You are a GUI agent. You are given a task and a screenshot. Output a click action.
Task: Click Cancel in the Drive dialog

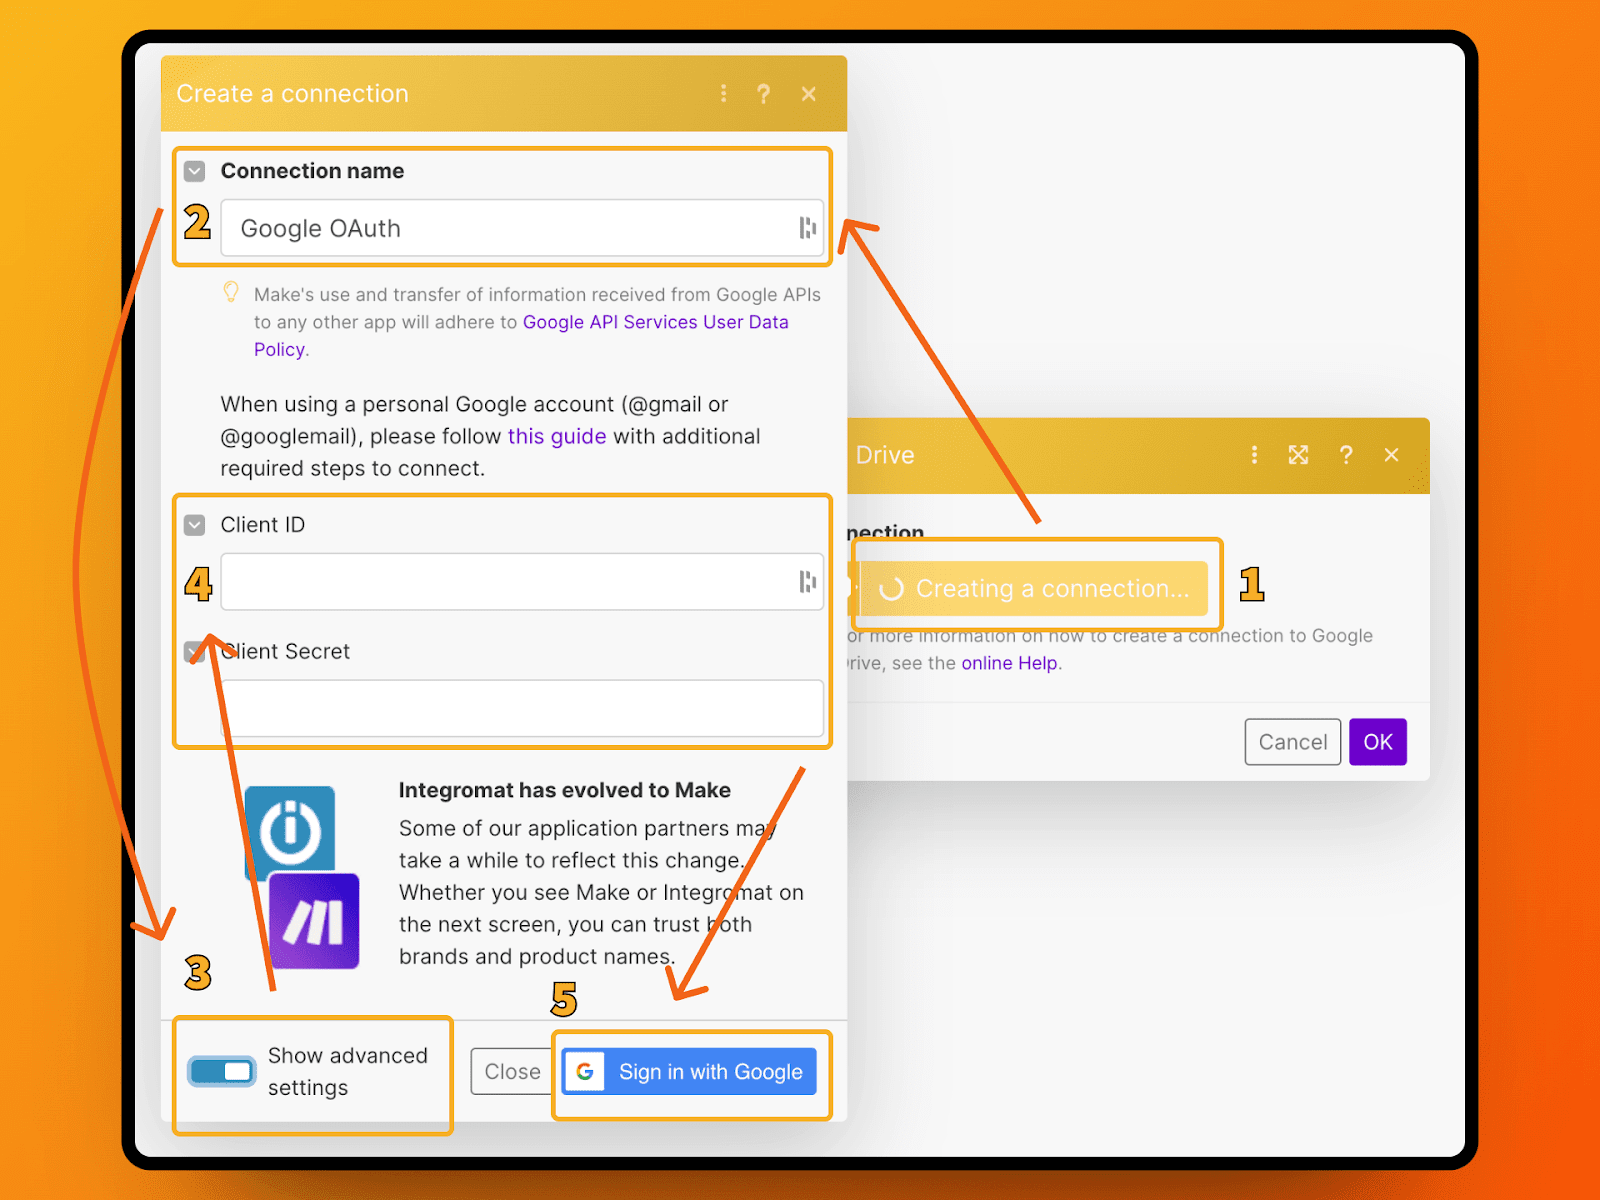[1293, 742]
